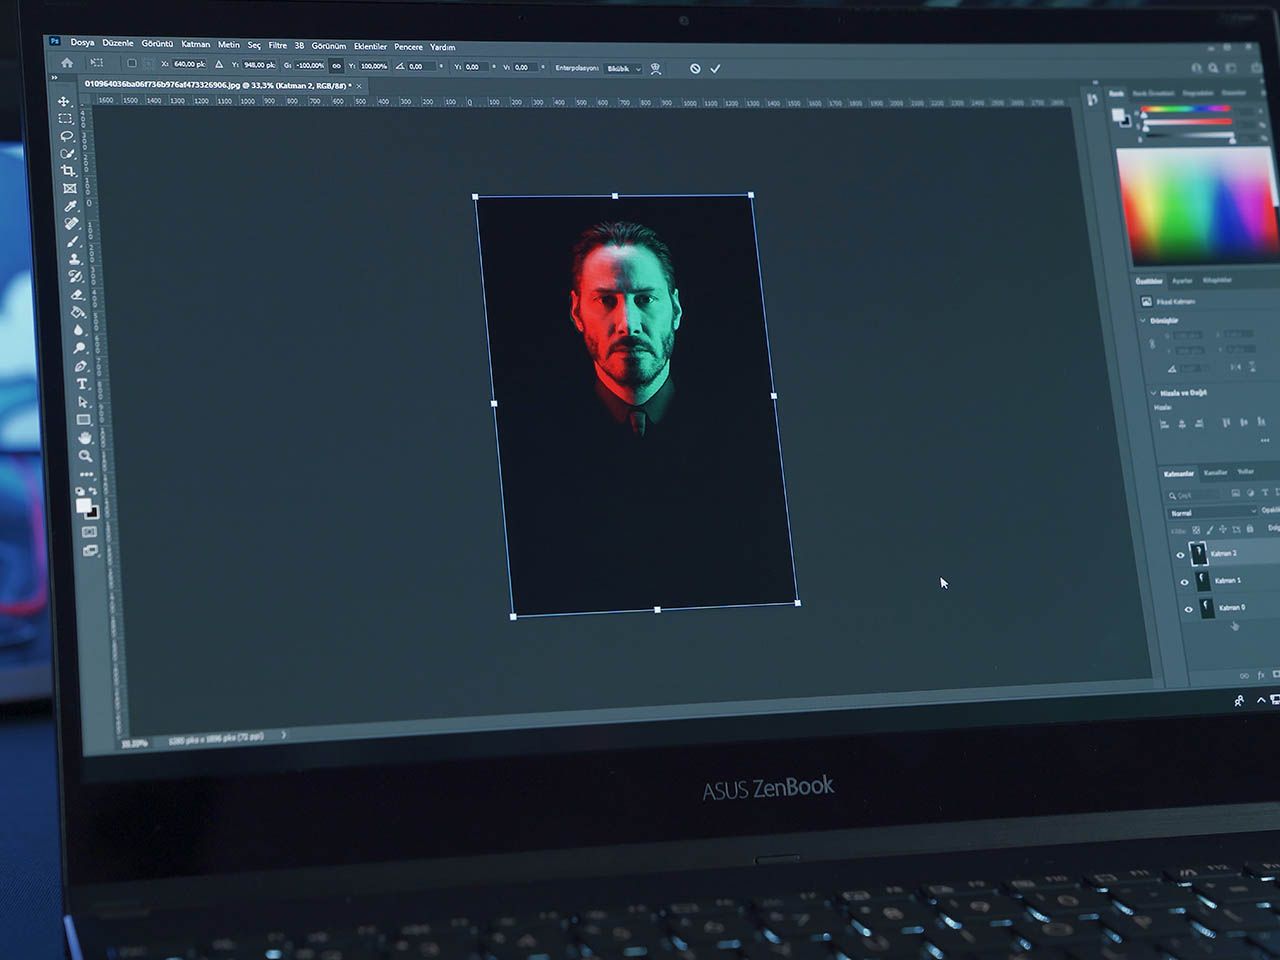
Task: Close the open jpg document tab
Action: point(359,86)
